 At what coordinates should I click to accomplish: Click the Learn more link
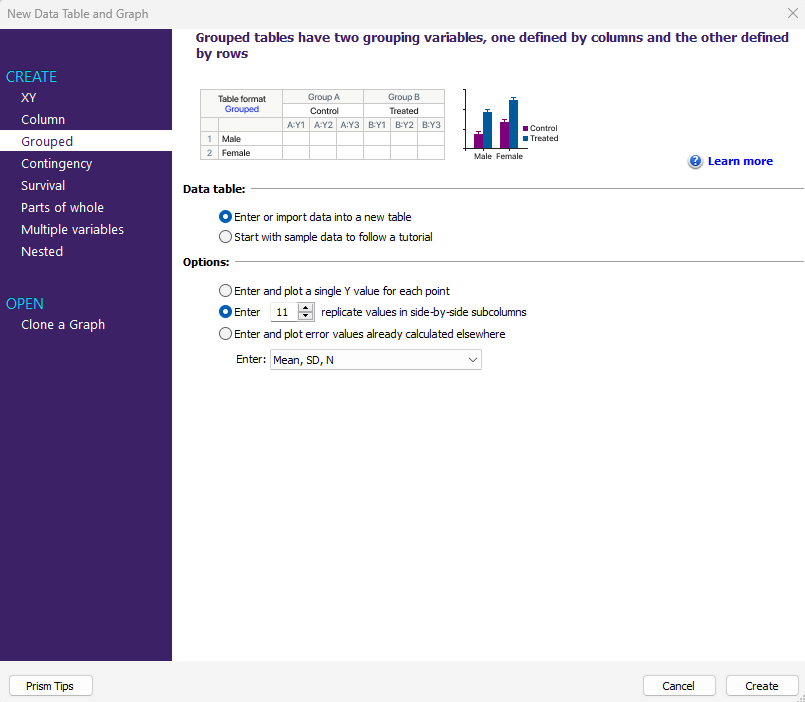click(x=740, y=161)
